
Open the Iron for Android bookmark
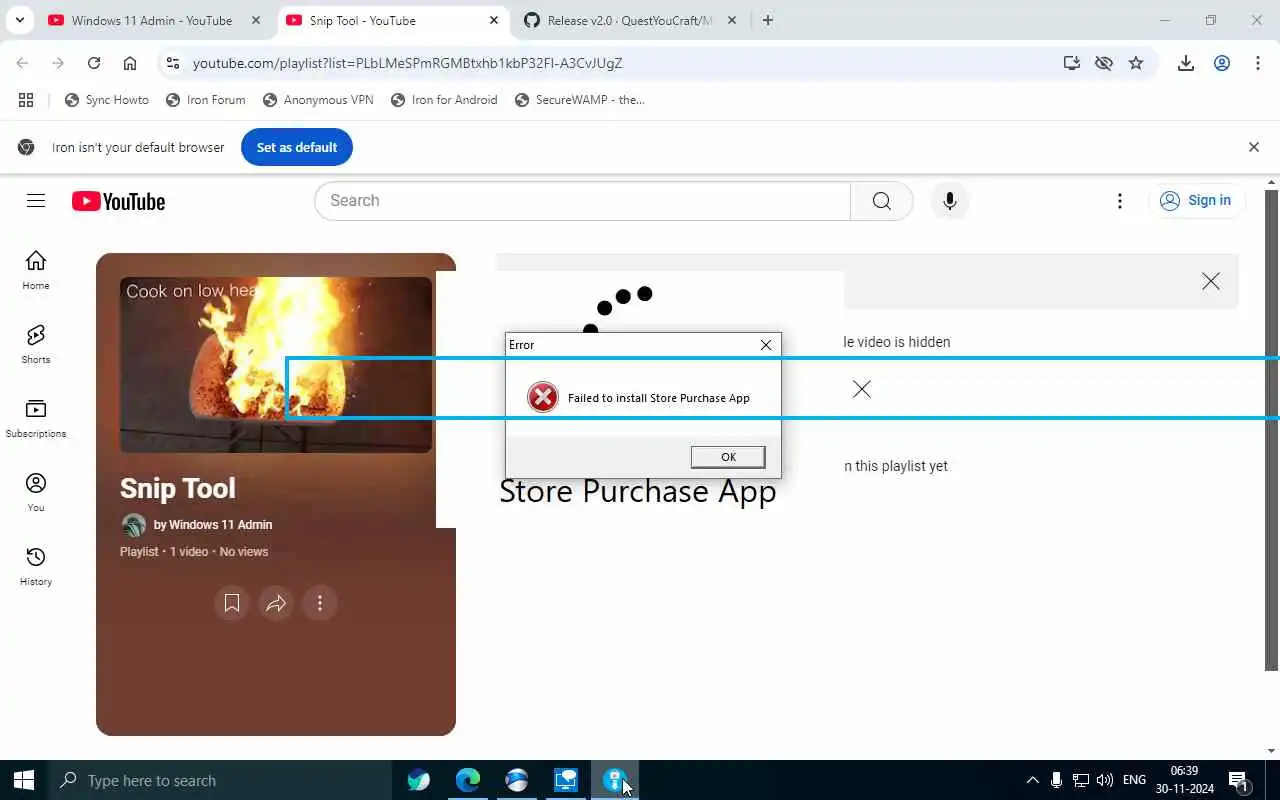(444, 100)
